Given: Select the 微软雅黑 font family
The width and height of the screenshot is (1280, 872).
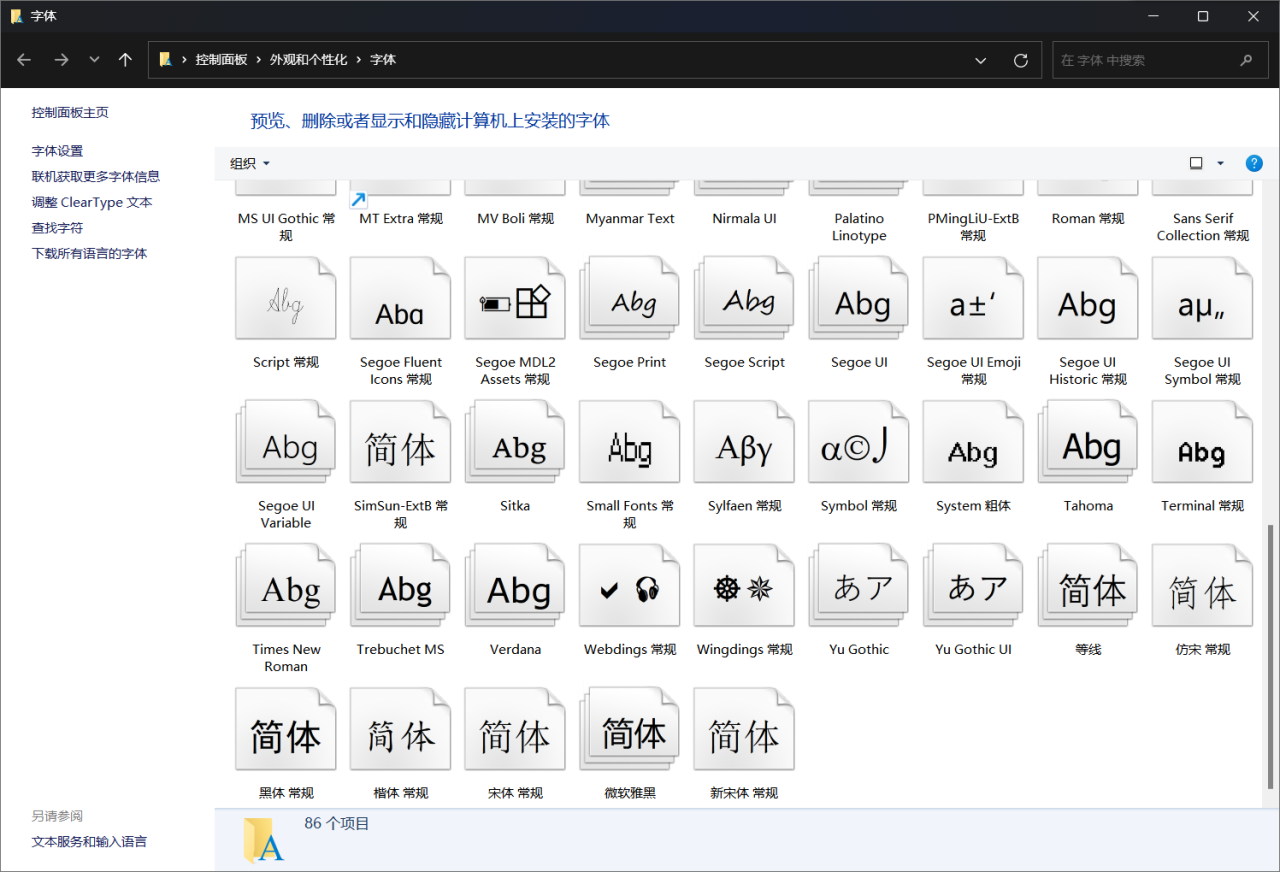Looking at the screenshot, I should tap(629, 729).
